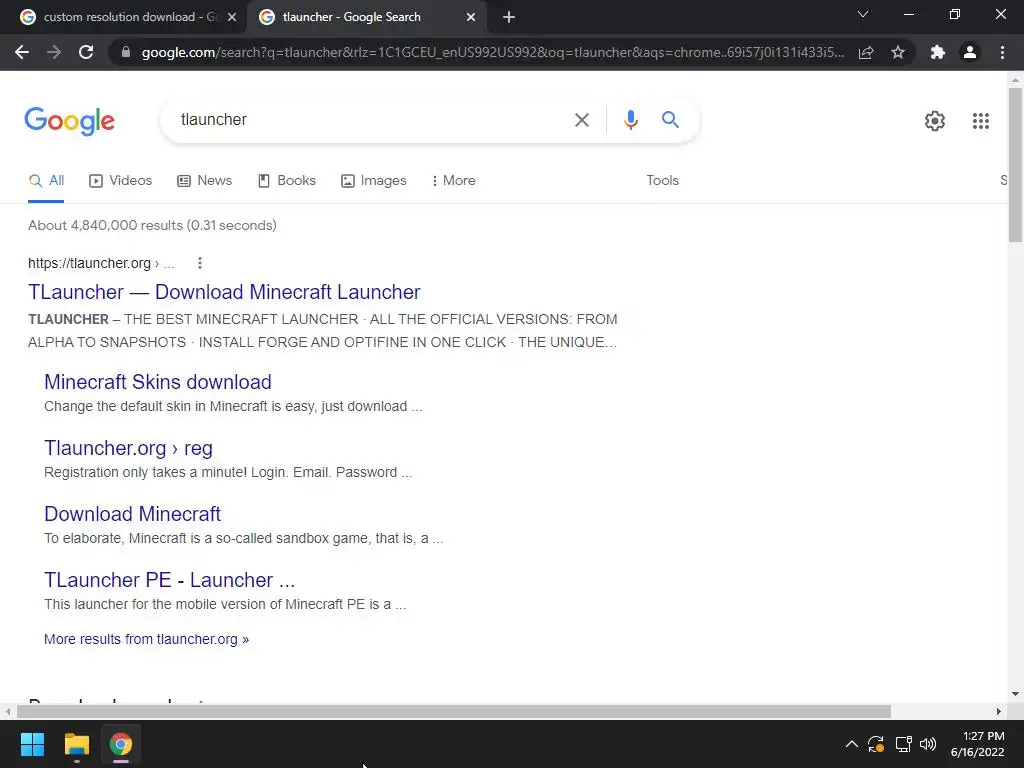1024x768 pixels.
Task: View site information via the lock icon
Action: coord(126,52)
